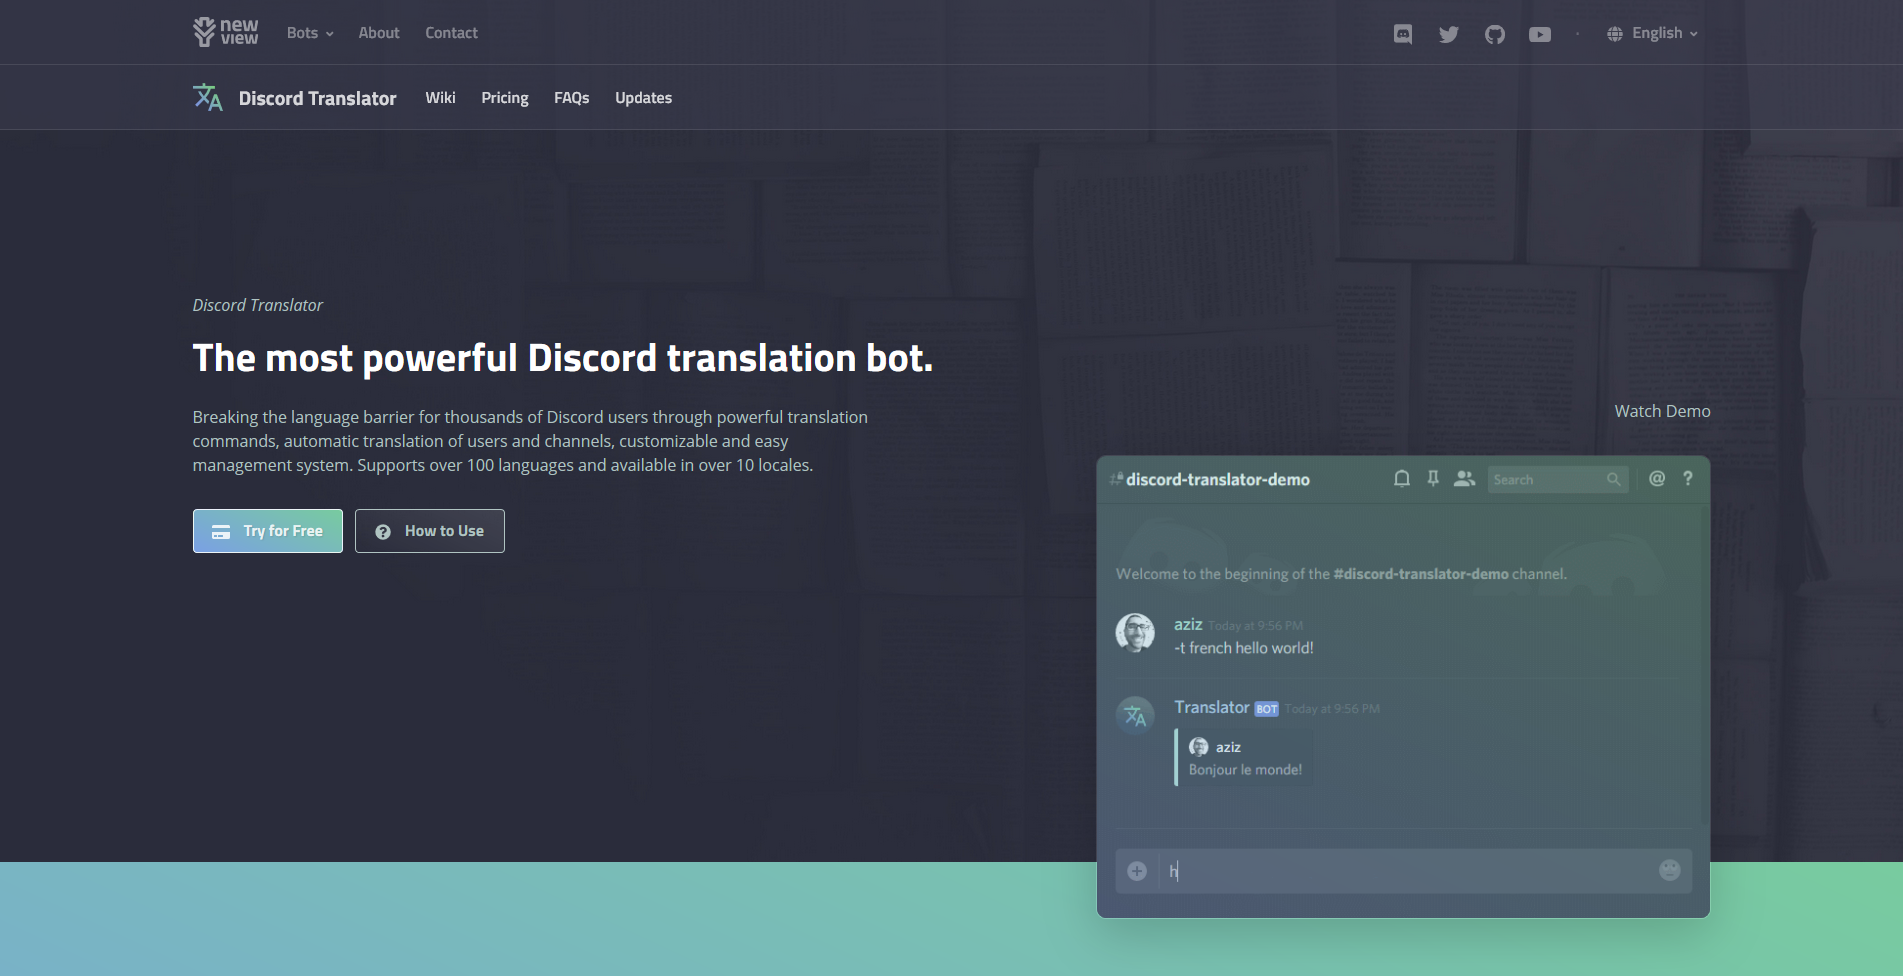
Task: Open the Pricing tab
Action: (505, 98)
